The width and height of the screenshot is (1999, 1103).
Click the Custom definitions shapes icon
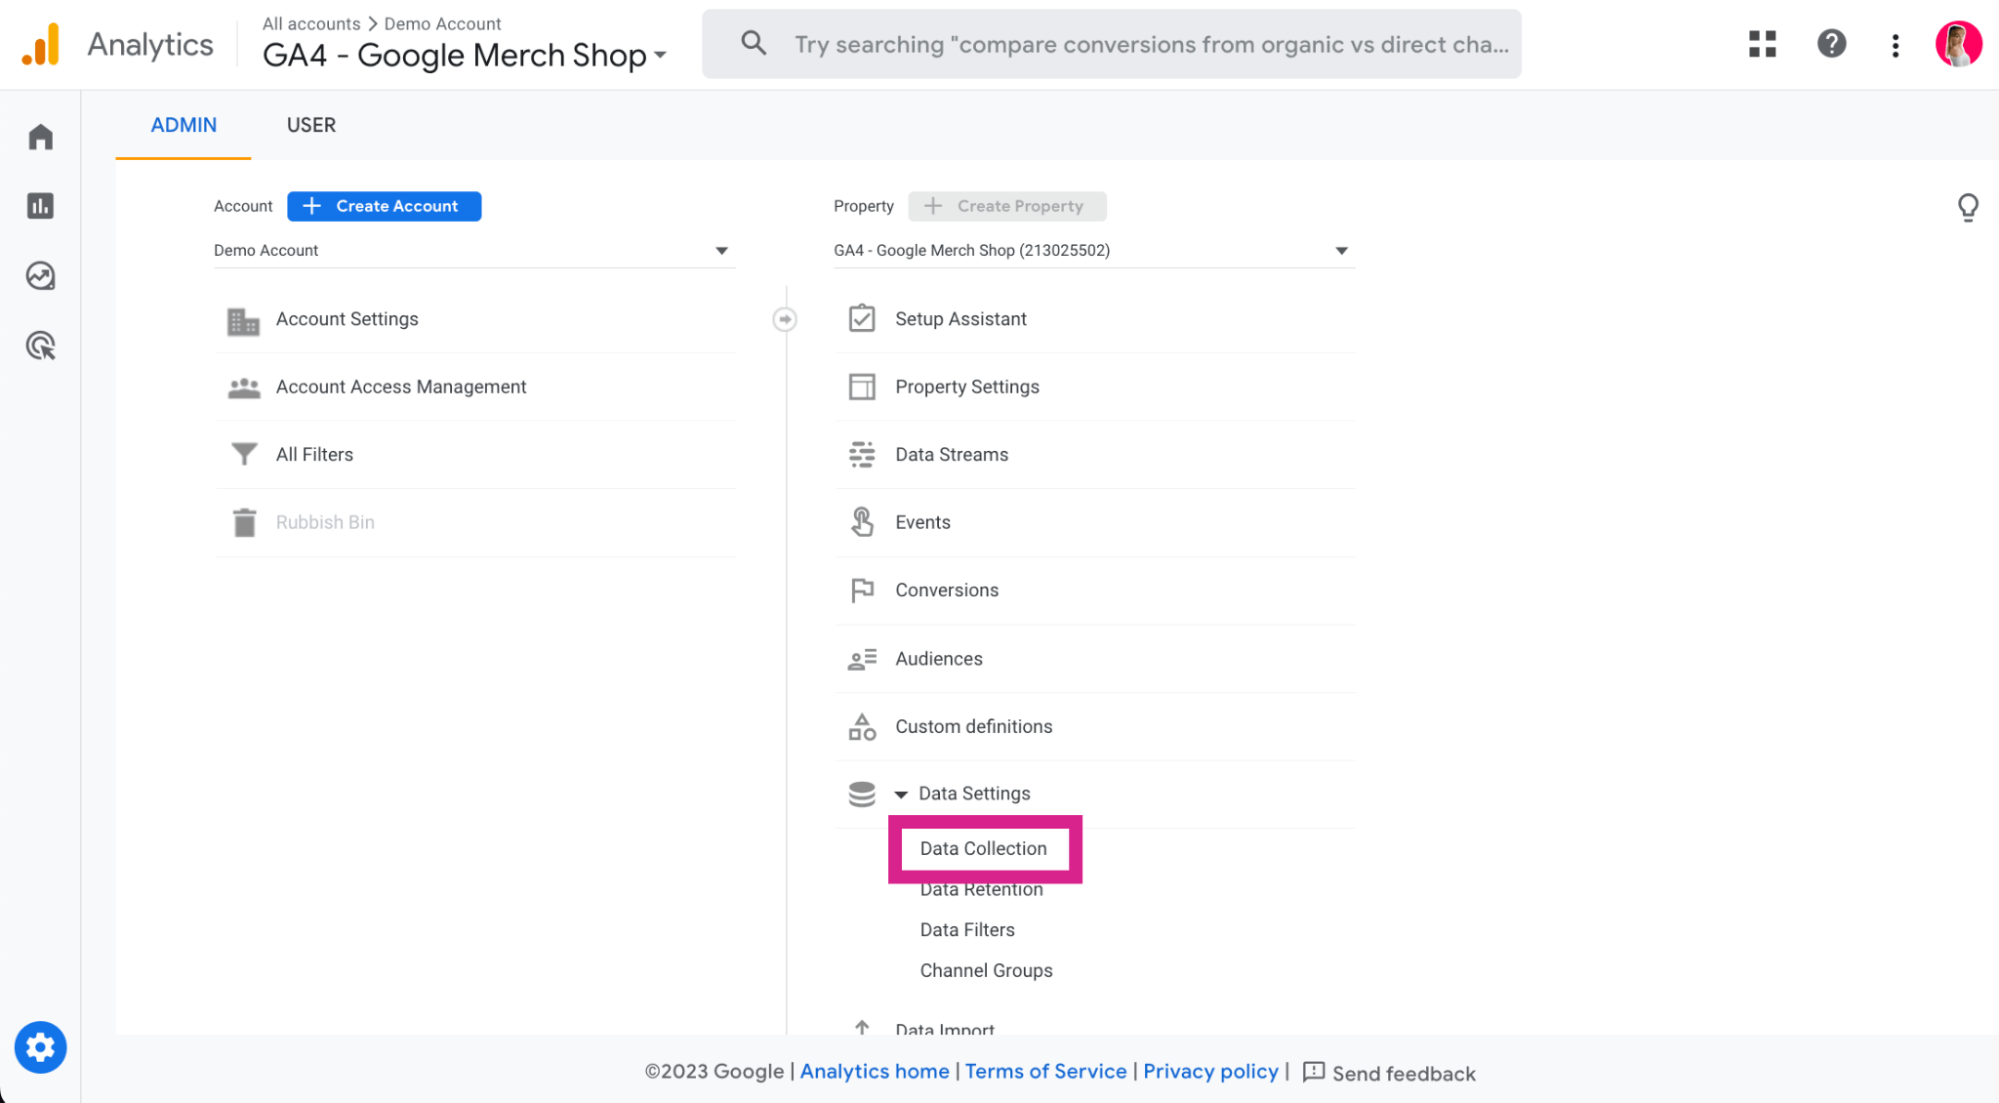click(x=861, y=726)
